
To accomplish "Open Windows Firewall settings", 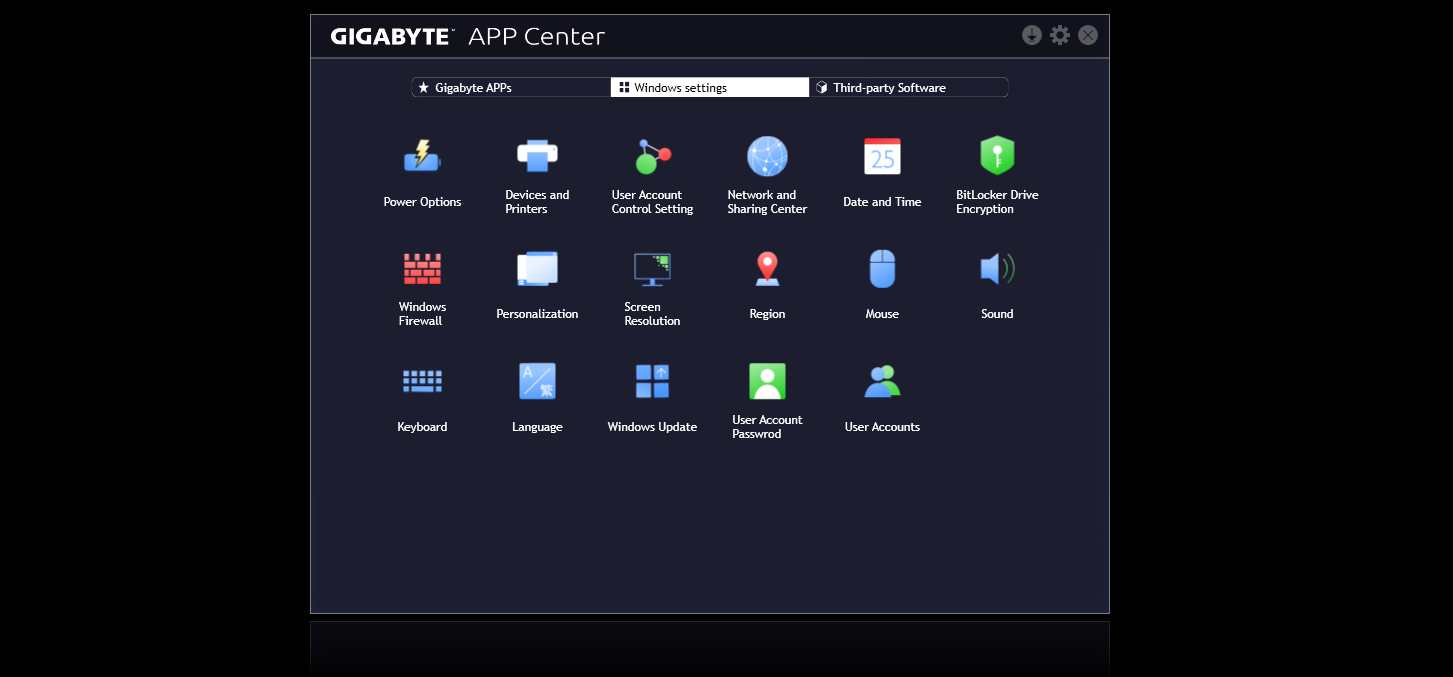I will (x=422, y=269).
